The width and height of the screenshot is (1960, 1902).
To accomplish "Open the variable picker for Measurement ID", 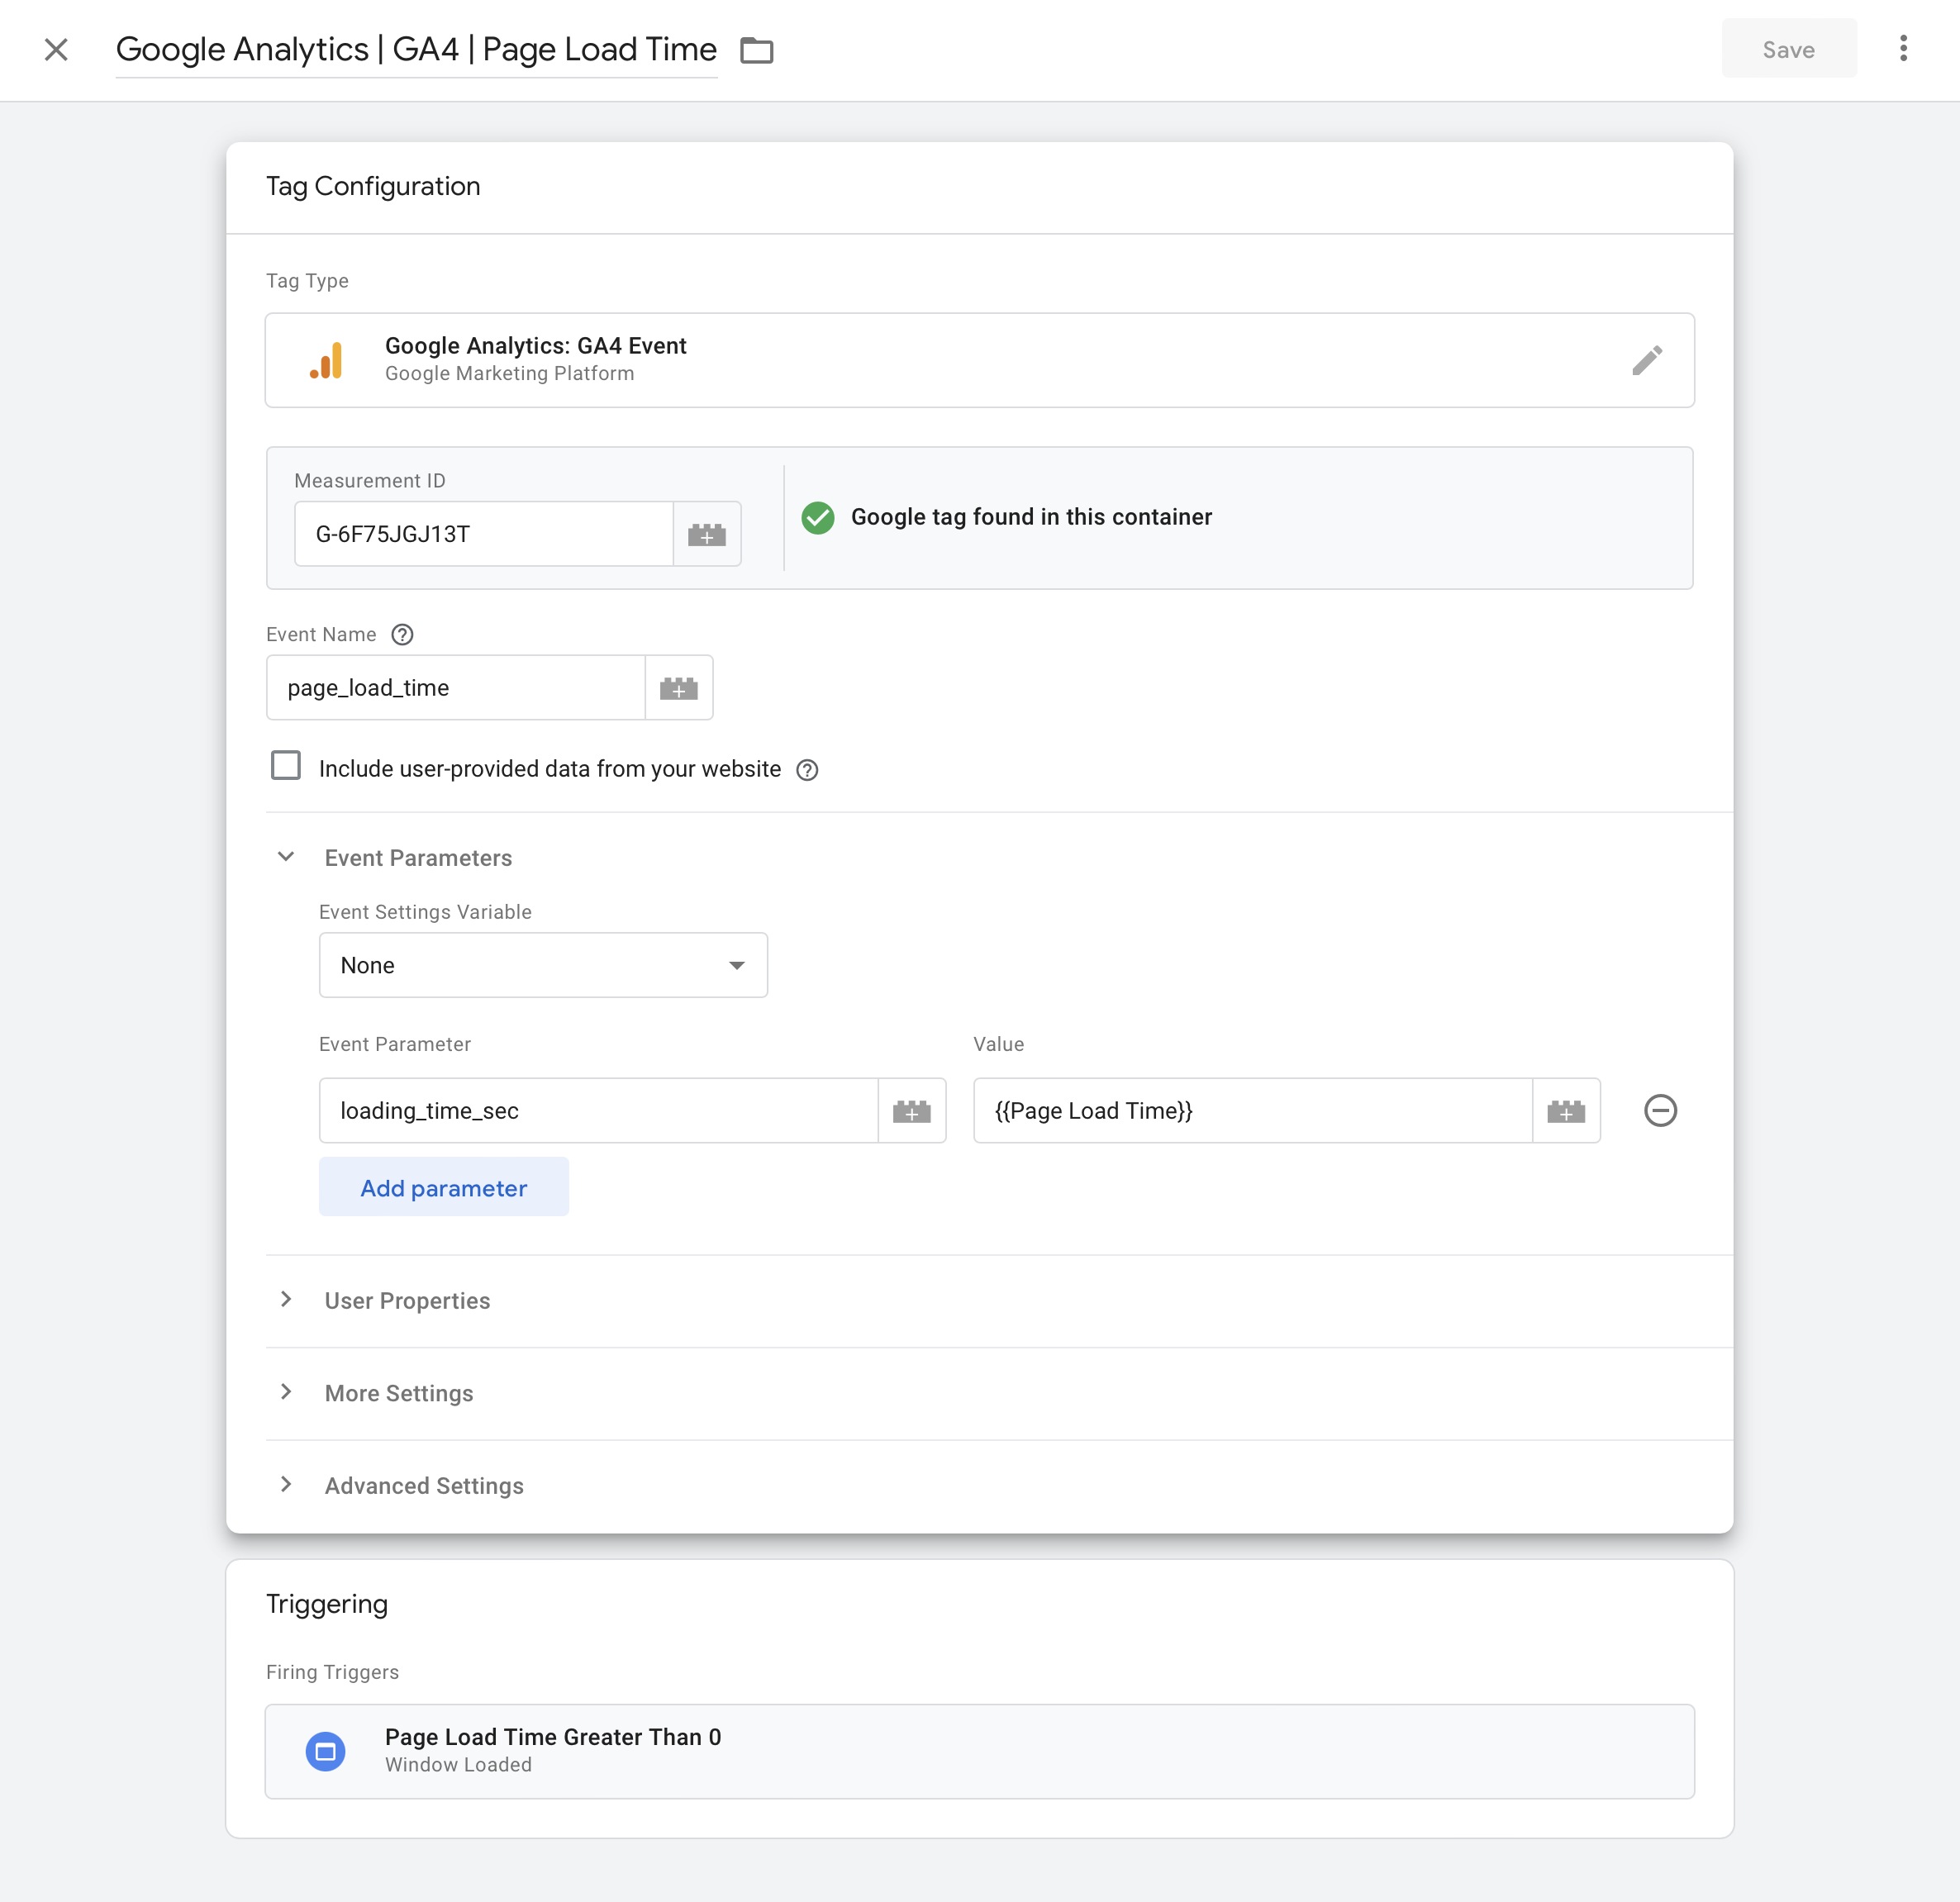I will (707, 534).
